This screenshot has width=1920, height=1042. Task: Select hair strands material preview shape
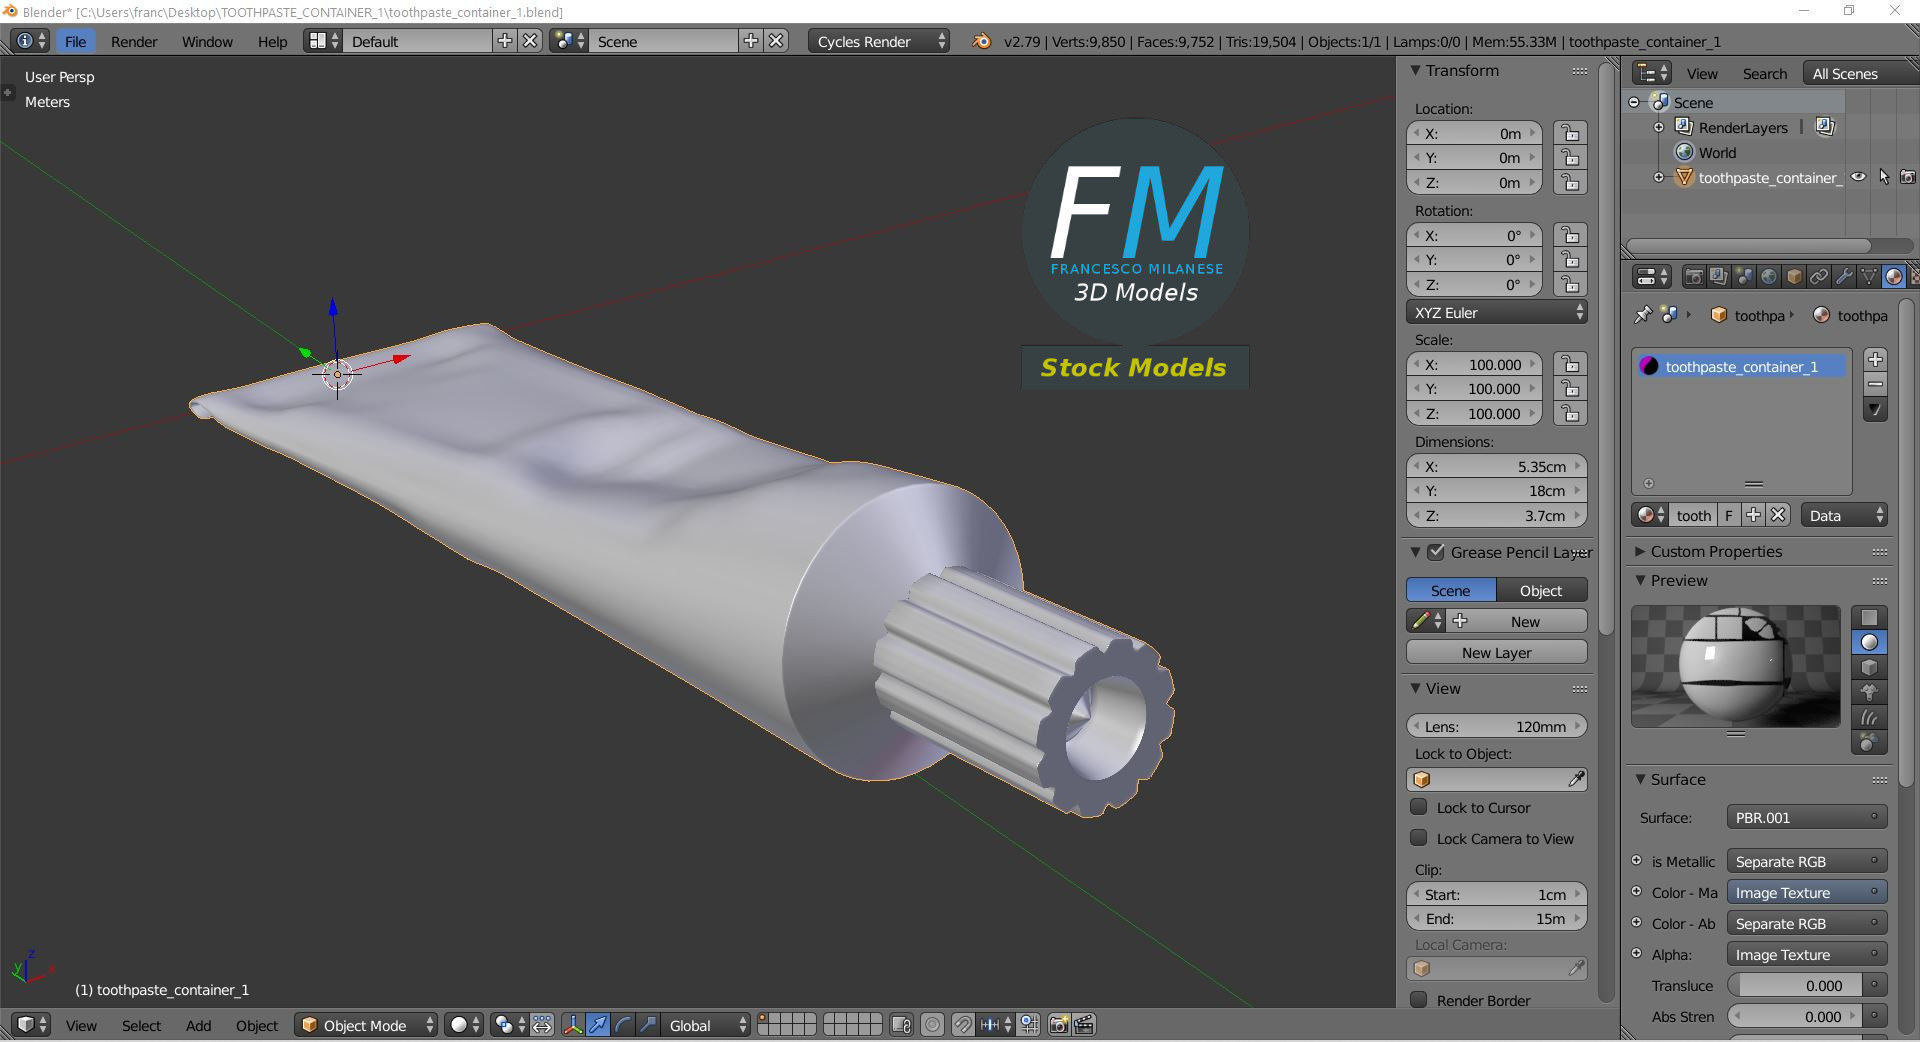click(1869, 717)
